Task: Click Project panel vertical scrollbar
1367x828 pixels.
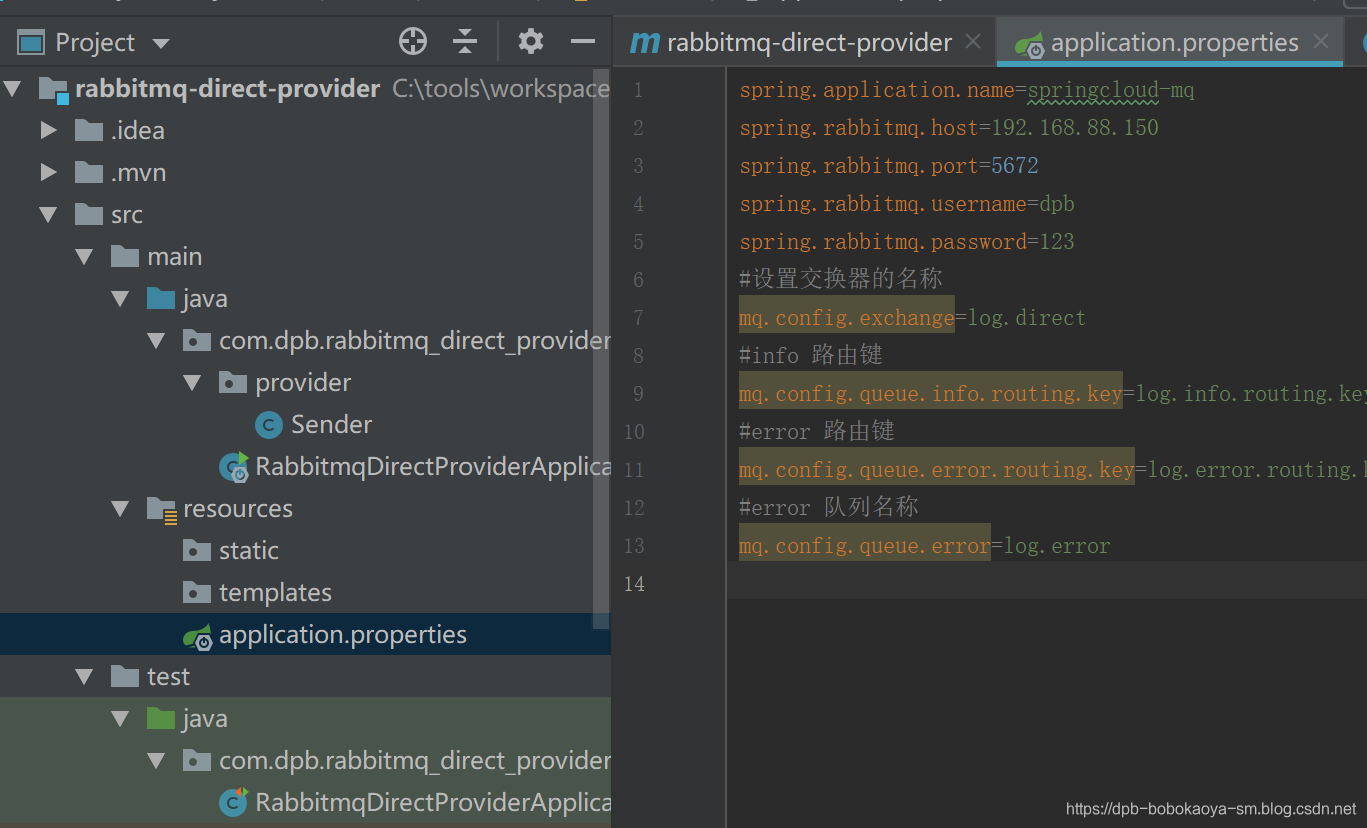Action: [x=601, y=348]
